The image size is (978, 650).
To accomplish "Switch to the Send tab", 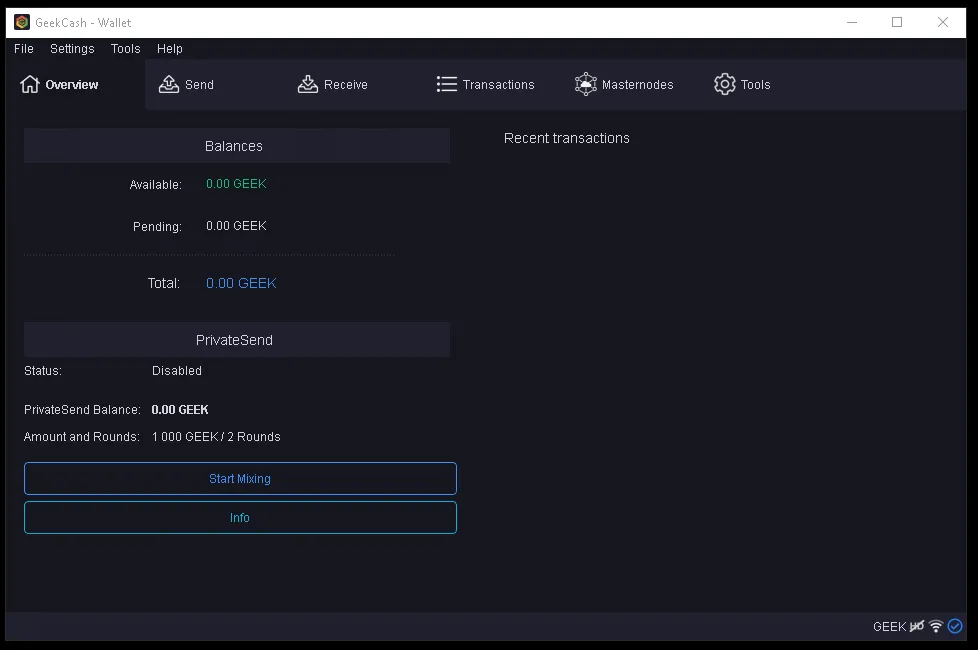I will point(186,84).
